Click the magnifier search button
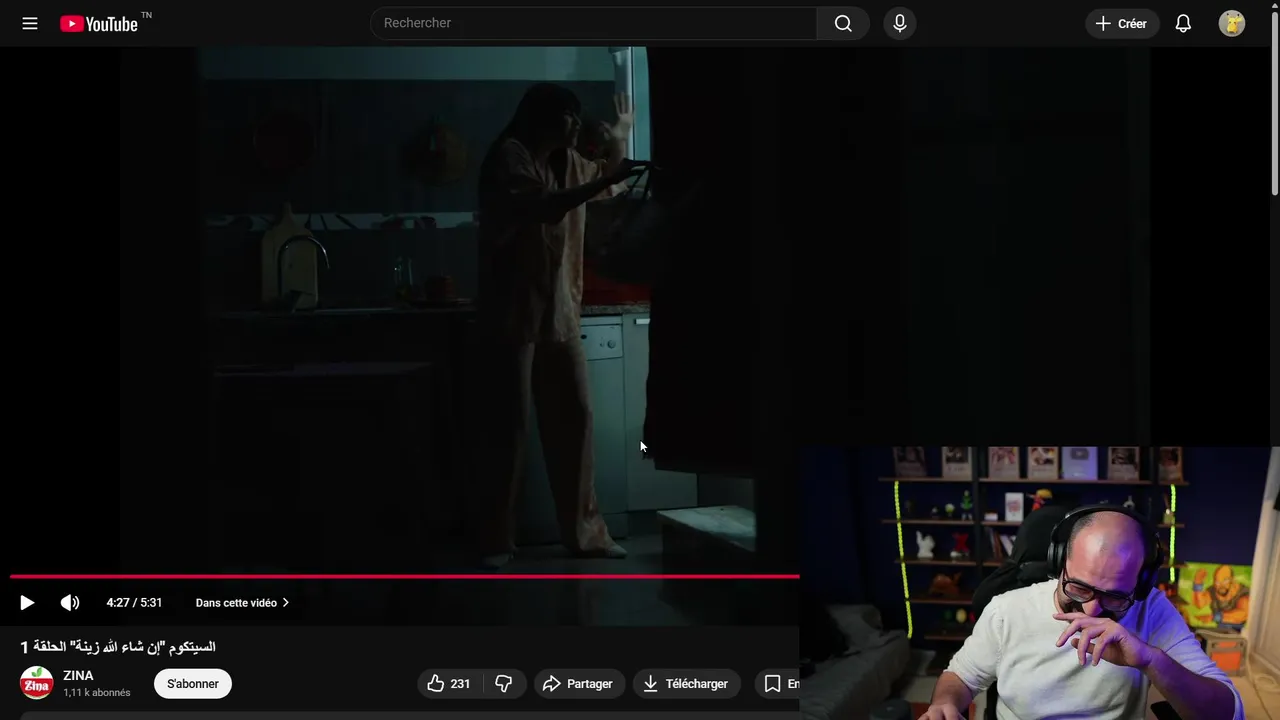The image size is (1280, 720). pos(843,23)
